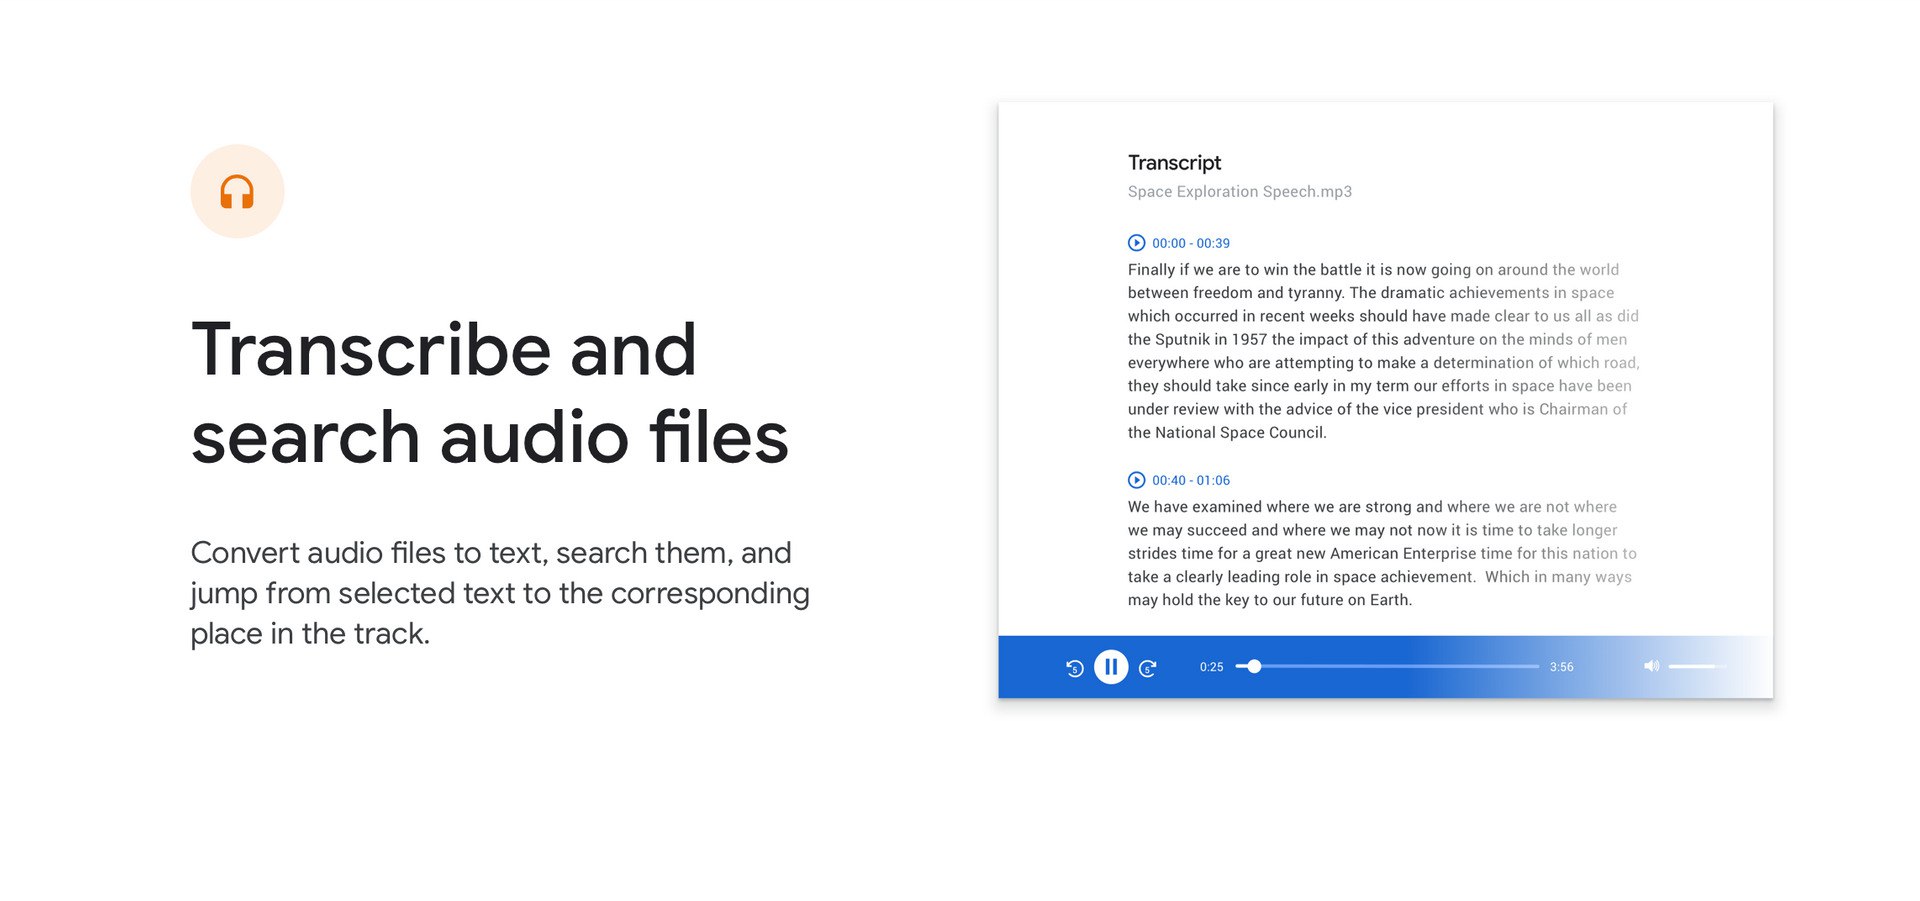Screen dimensions: 1920x901
Task: Rewind the audio five seconds
Action: click(x=1074, y=667)
